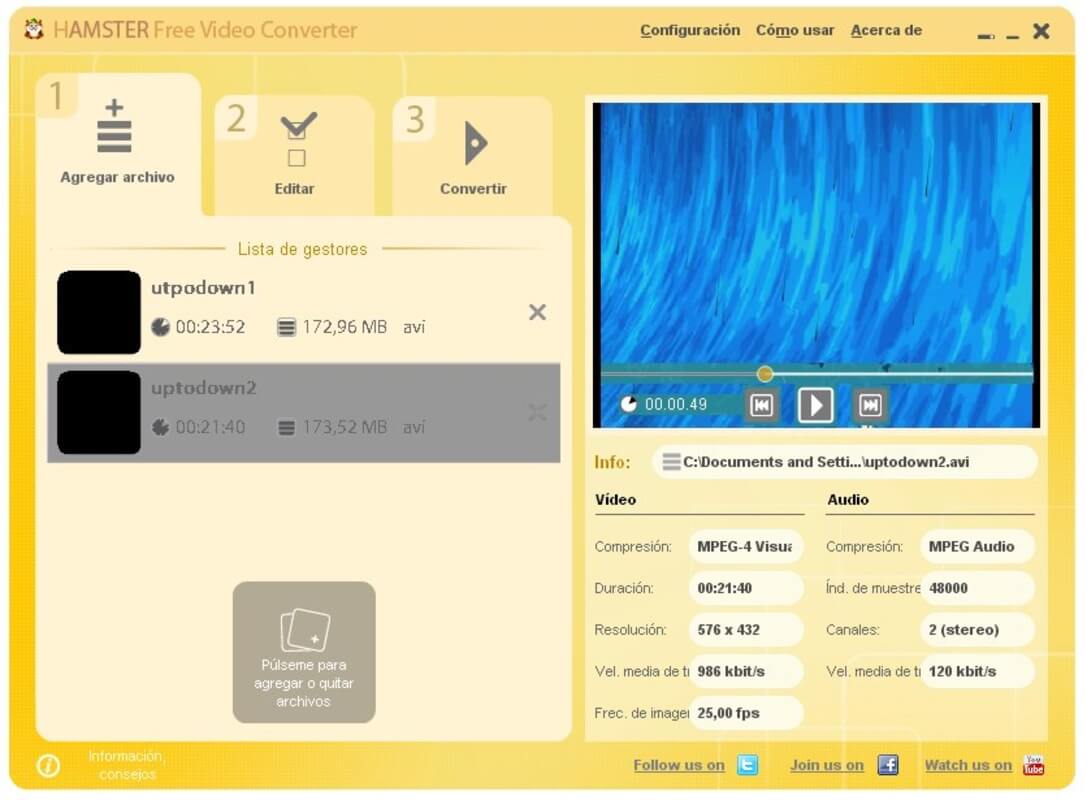Click the file icon in the Info path
This screenshot has height=800, width=1087.
click(x=671, y=462)
